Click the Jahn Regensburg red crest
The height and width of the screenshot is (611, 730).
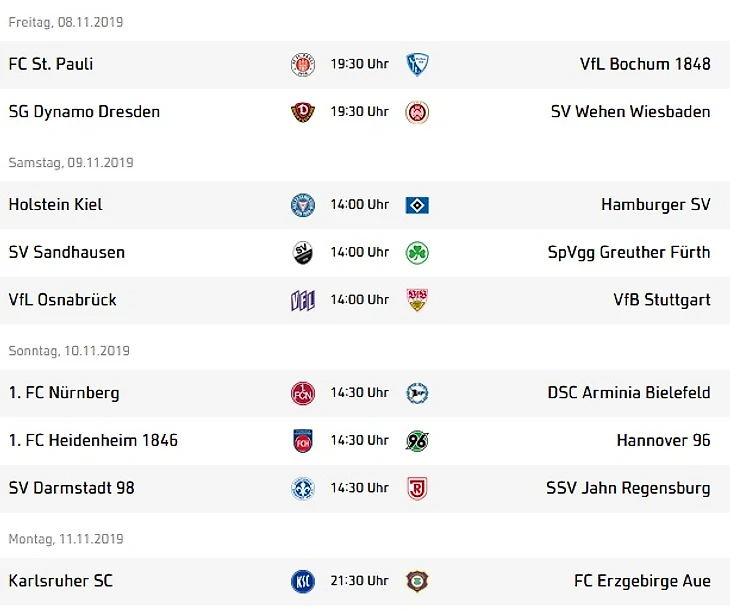tap(417, 489)
